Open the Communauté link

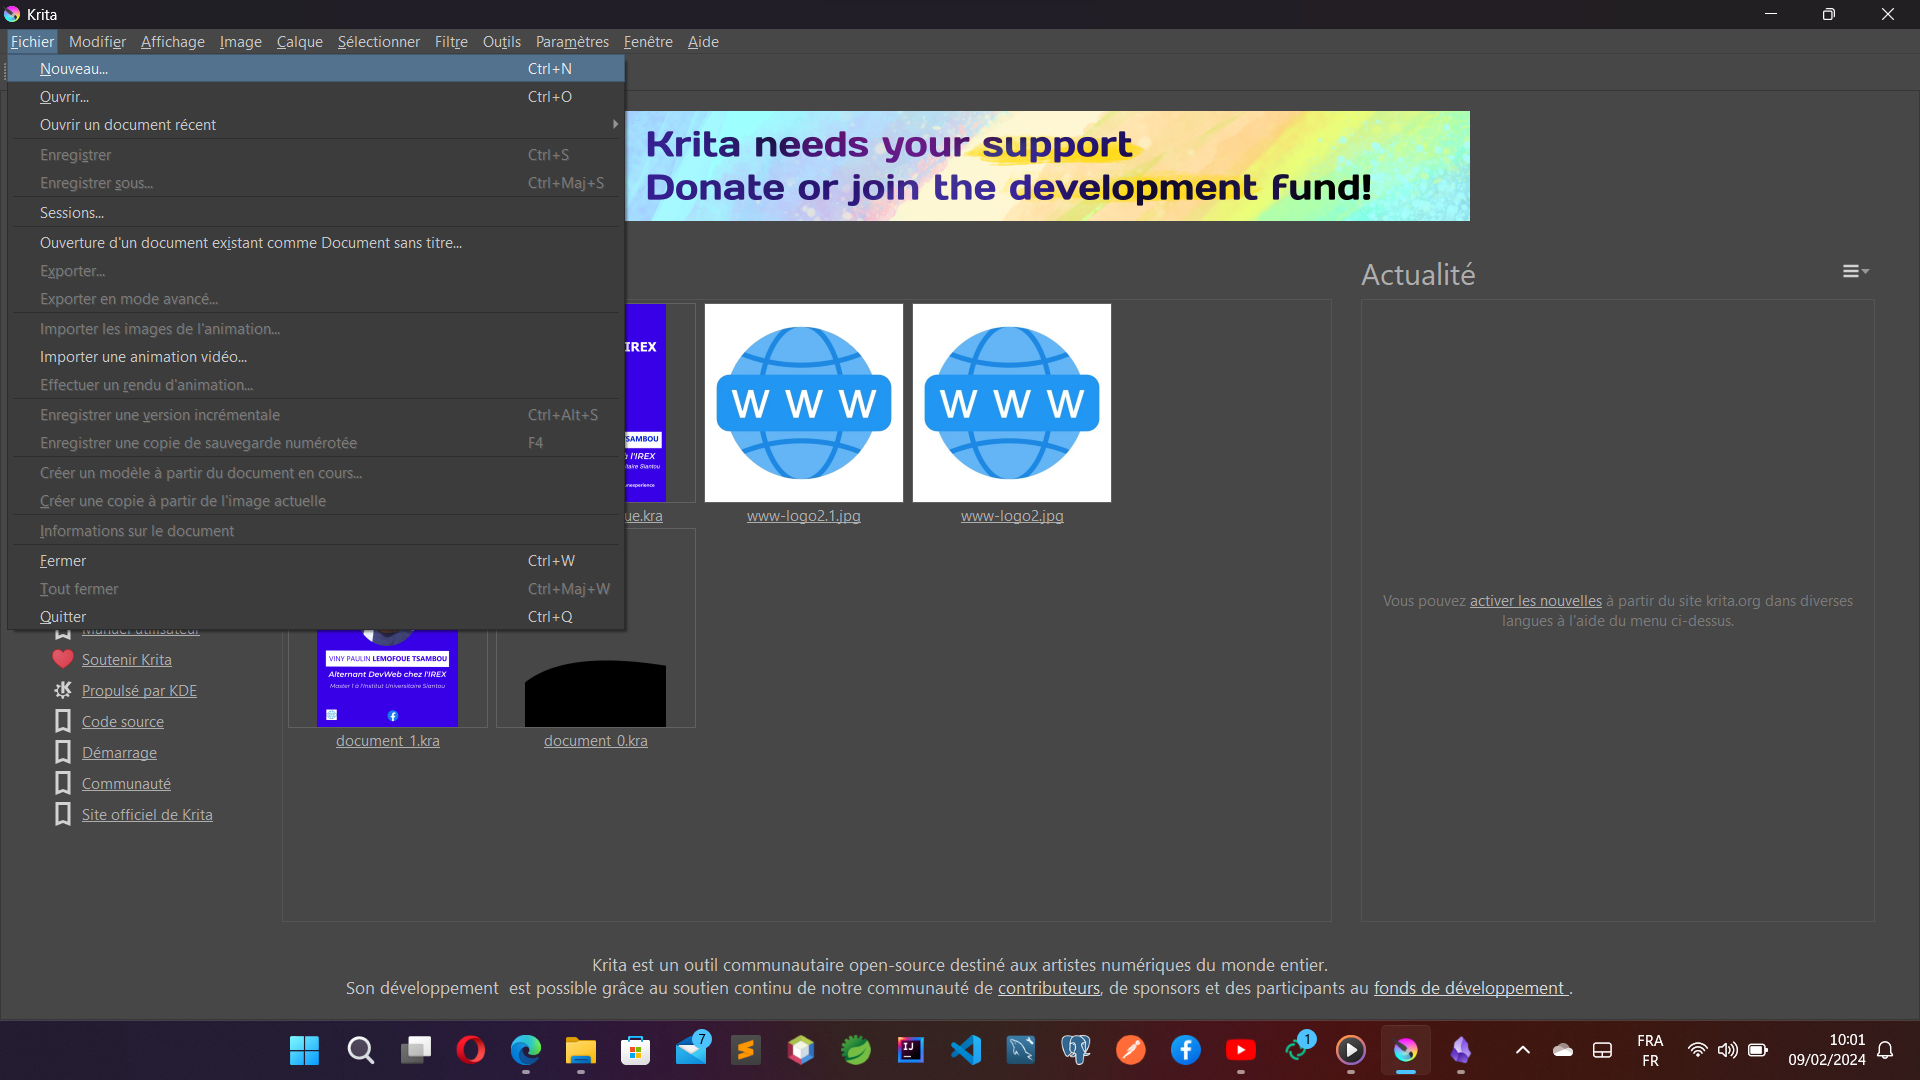pos(126,784)
